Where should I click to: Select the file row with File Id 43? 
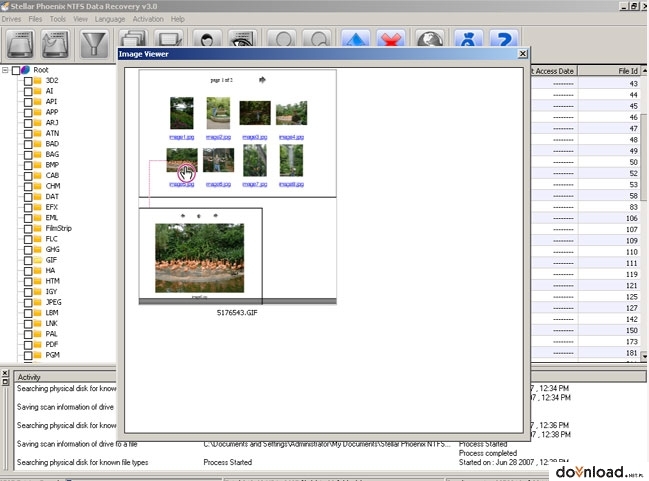(x=586, y=84)
